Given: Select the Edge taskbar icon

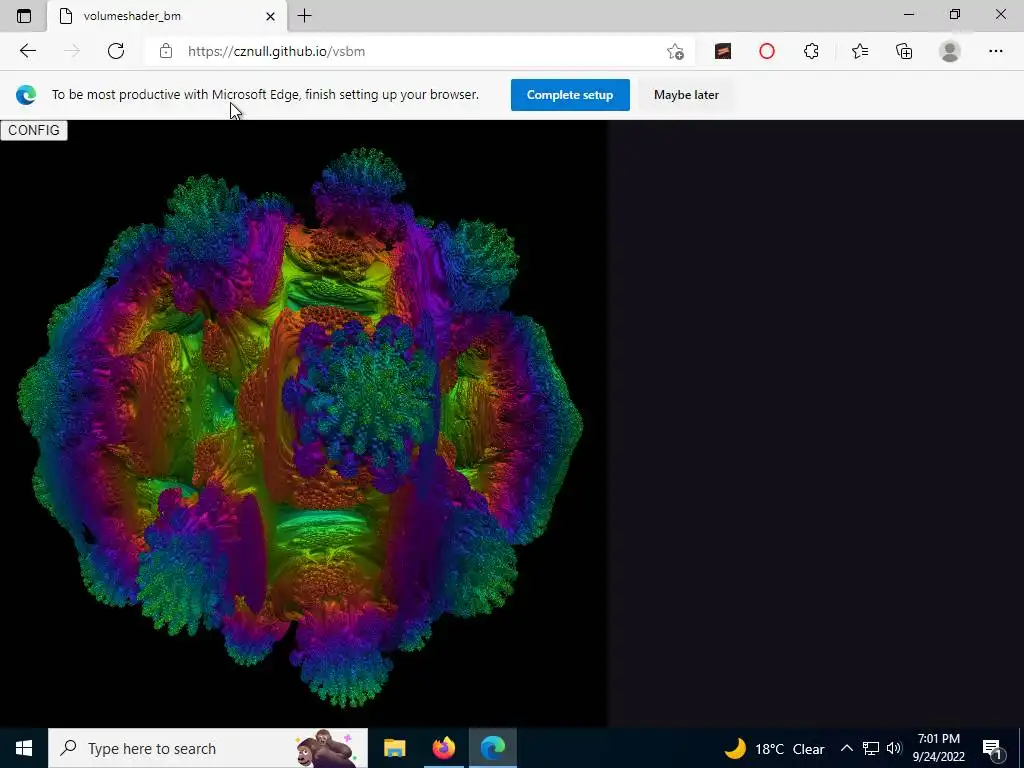Looking at the screenshot, I should coord(493,748).
